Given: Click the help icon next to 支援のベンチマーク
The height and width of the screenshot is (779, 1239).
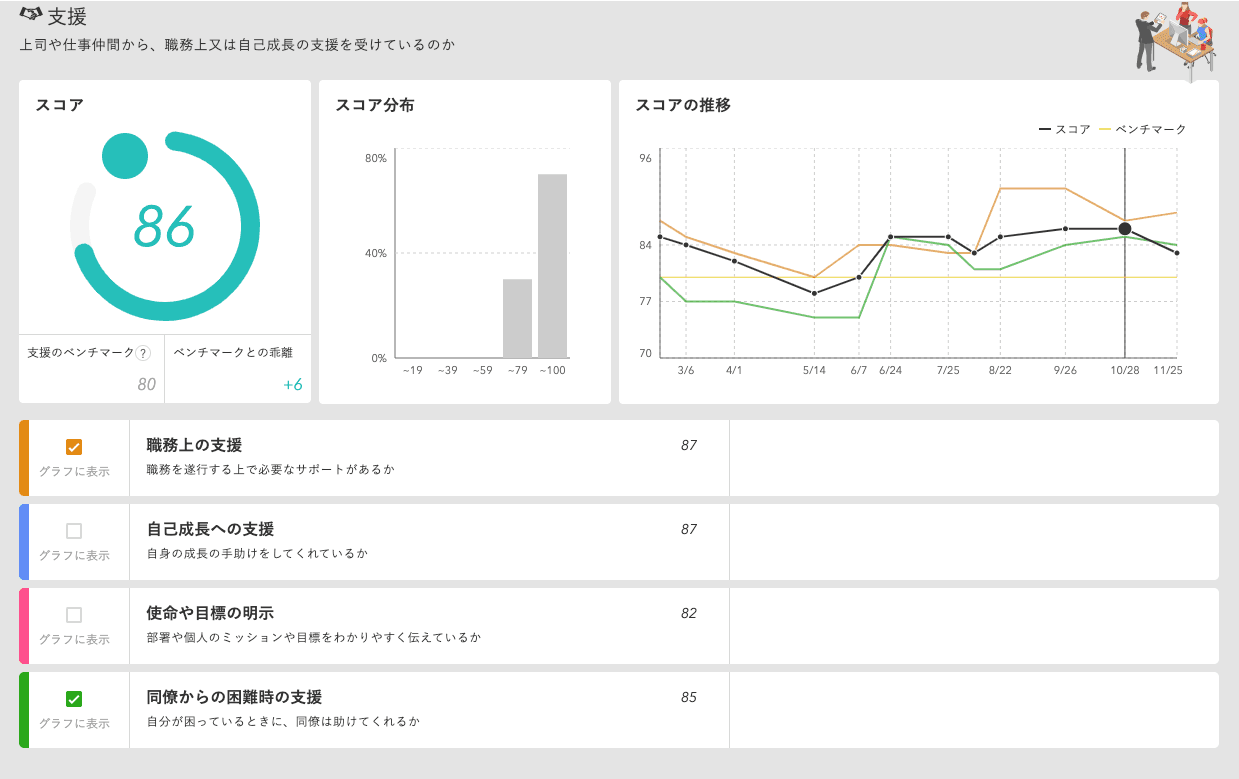Looking at the screenshot, I should (143, 353).
